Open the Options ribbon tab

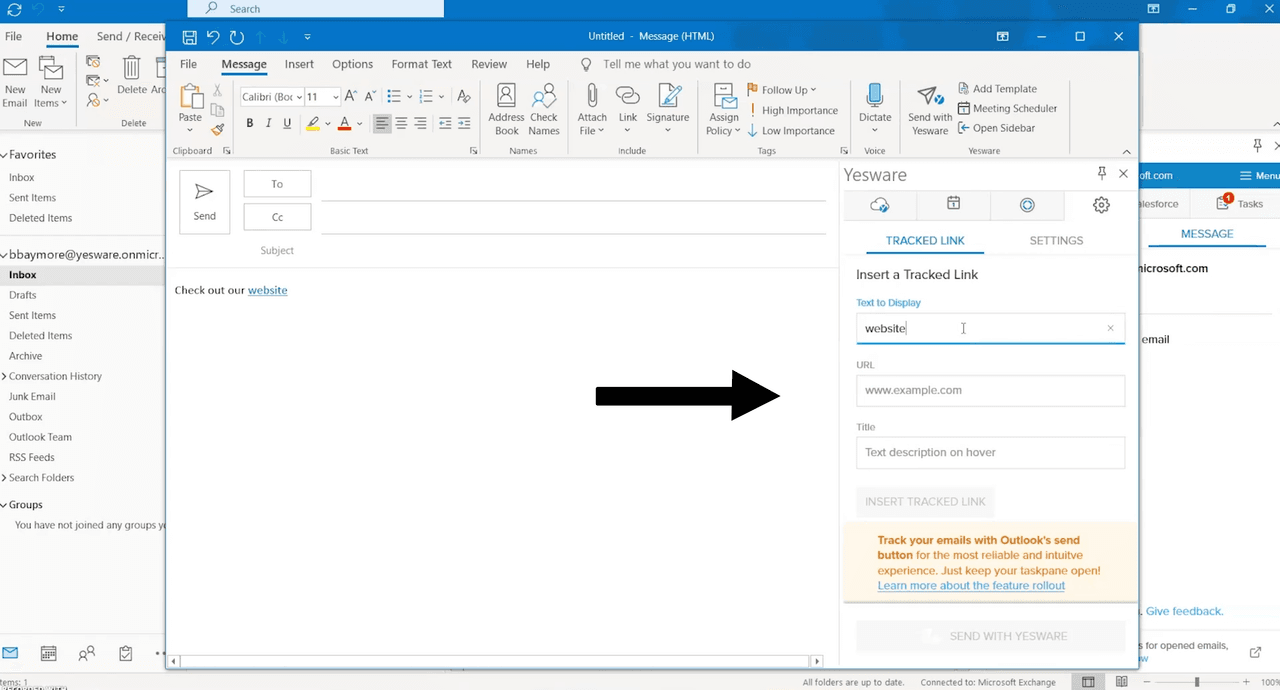click(x=352, y=64)
